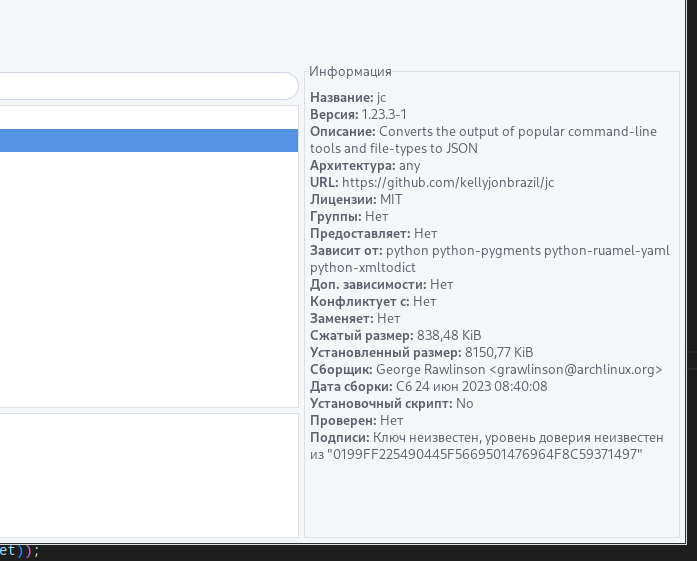The width and height of the screenshot is (697, 561).
Task: Click the signature key fingerprint string
Action: [x=484, y=454]
